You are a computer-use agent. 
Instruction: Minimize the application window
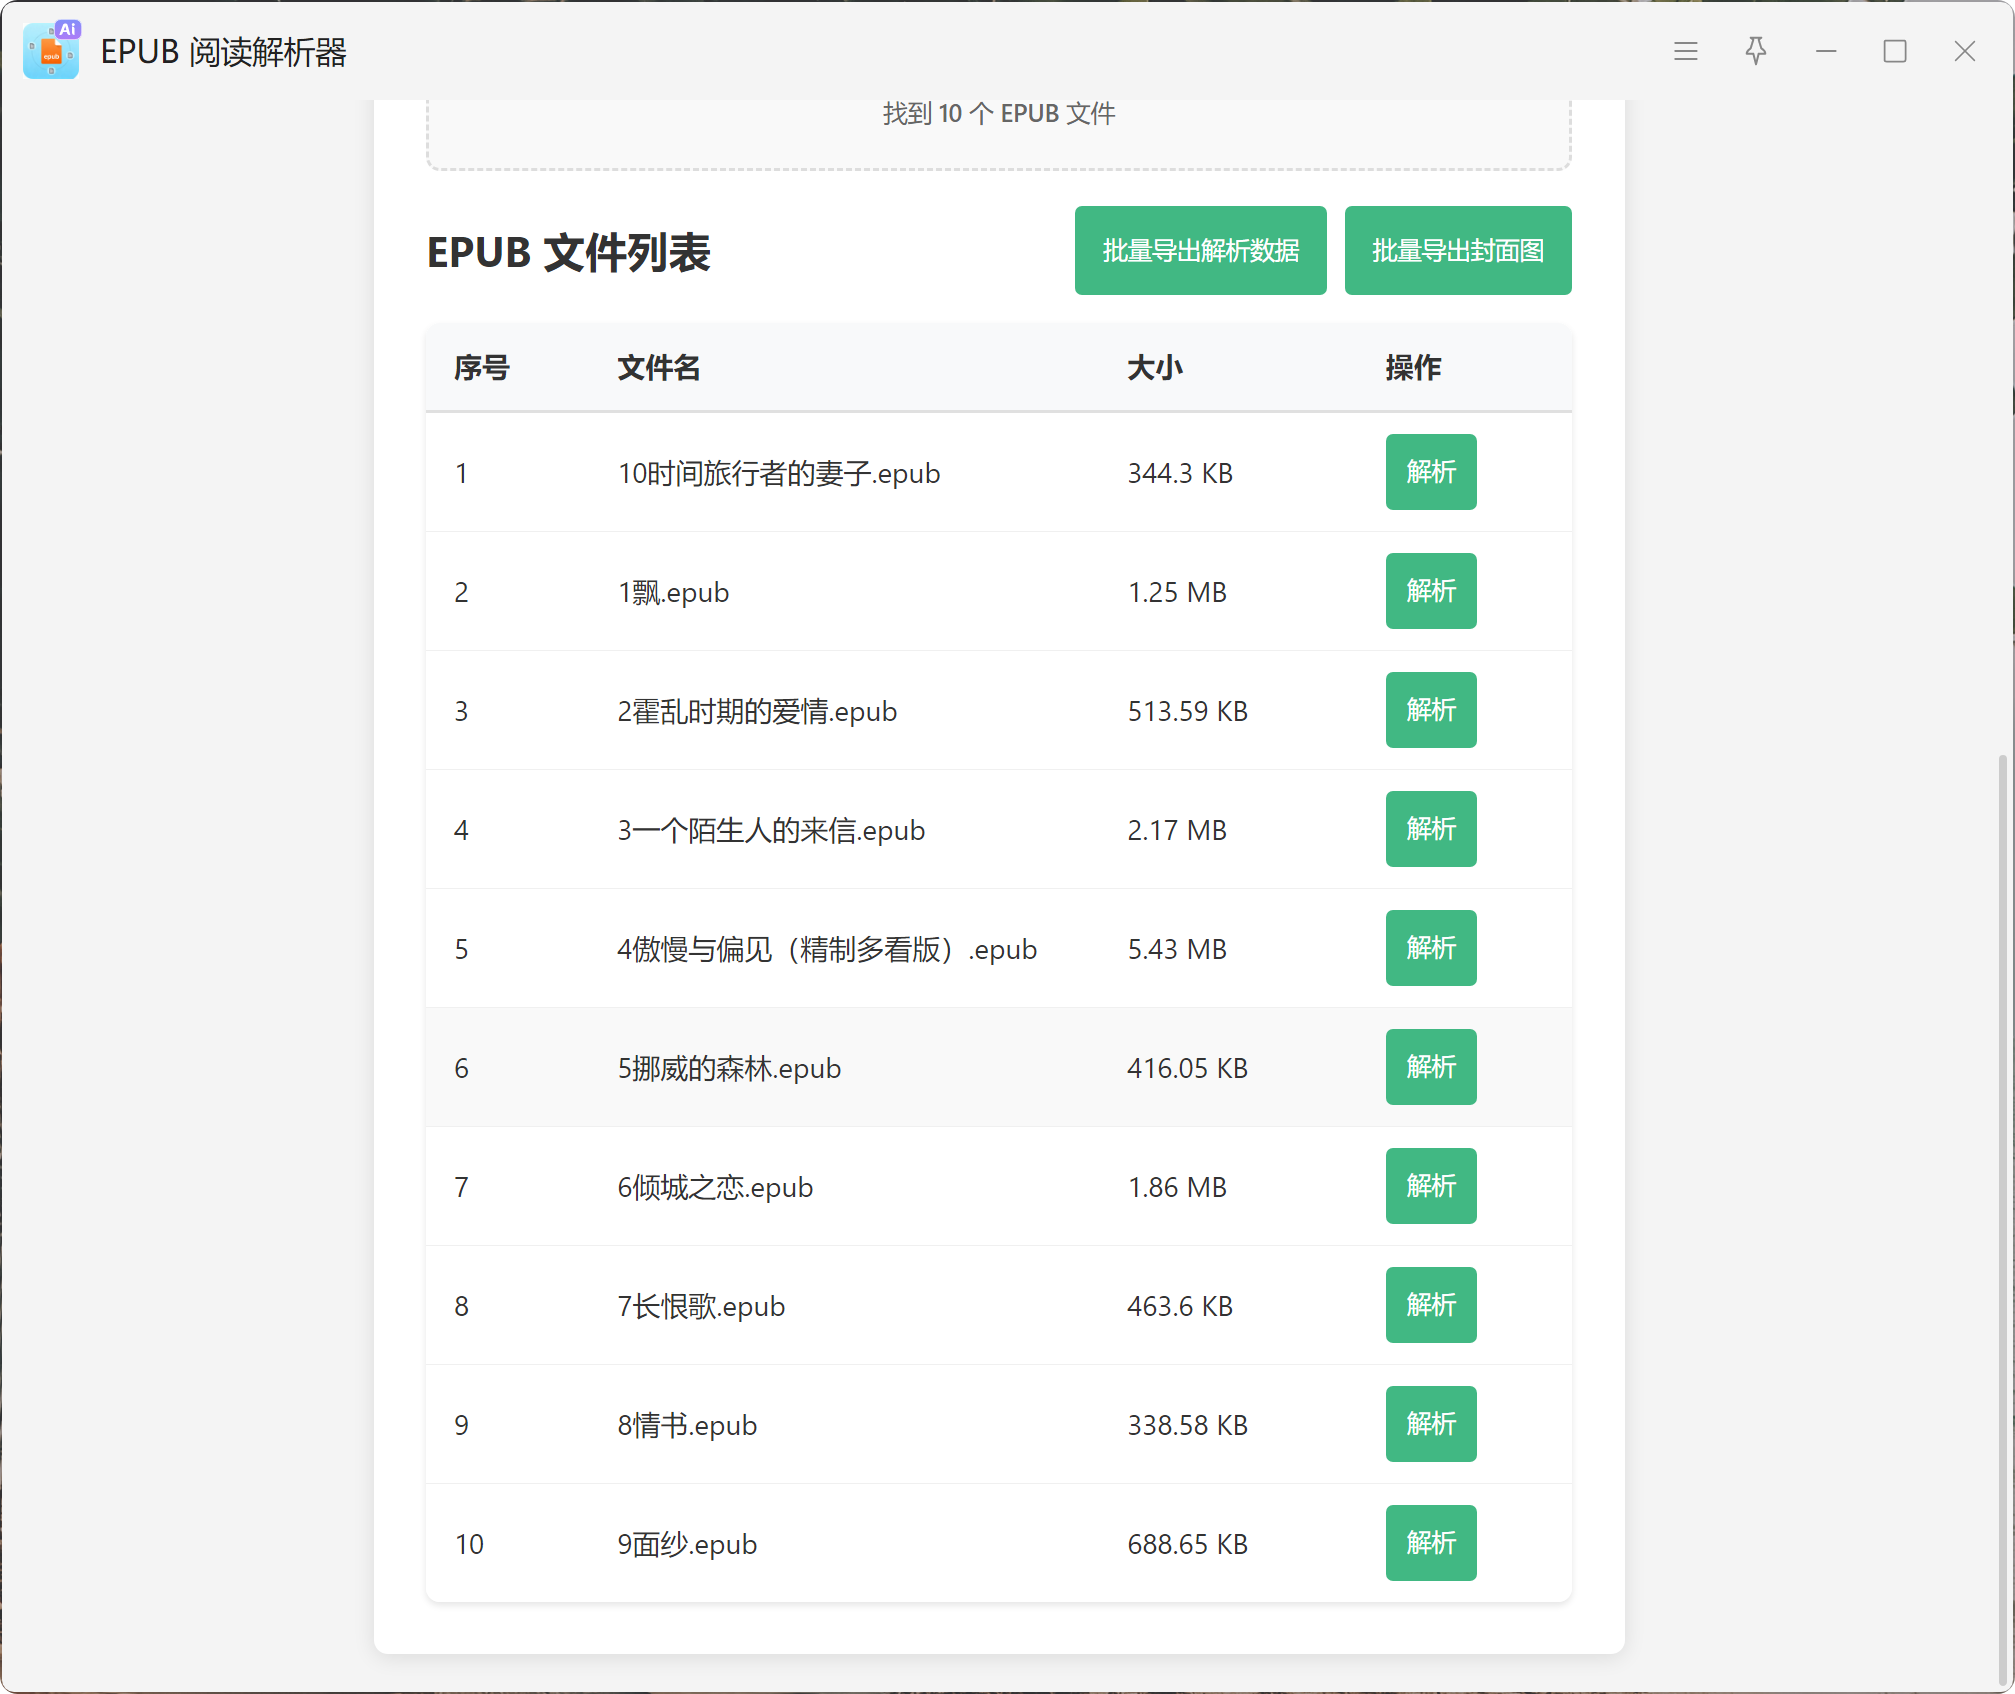click(x=1825, y=51)
